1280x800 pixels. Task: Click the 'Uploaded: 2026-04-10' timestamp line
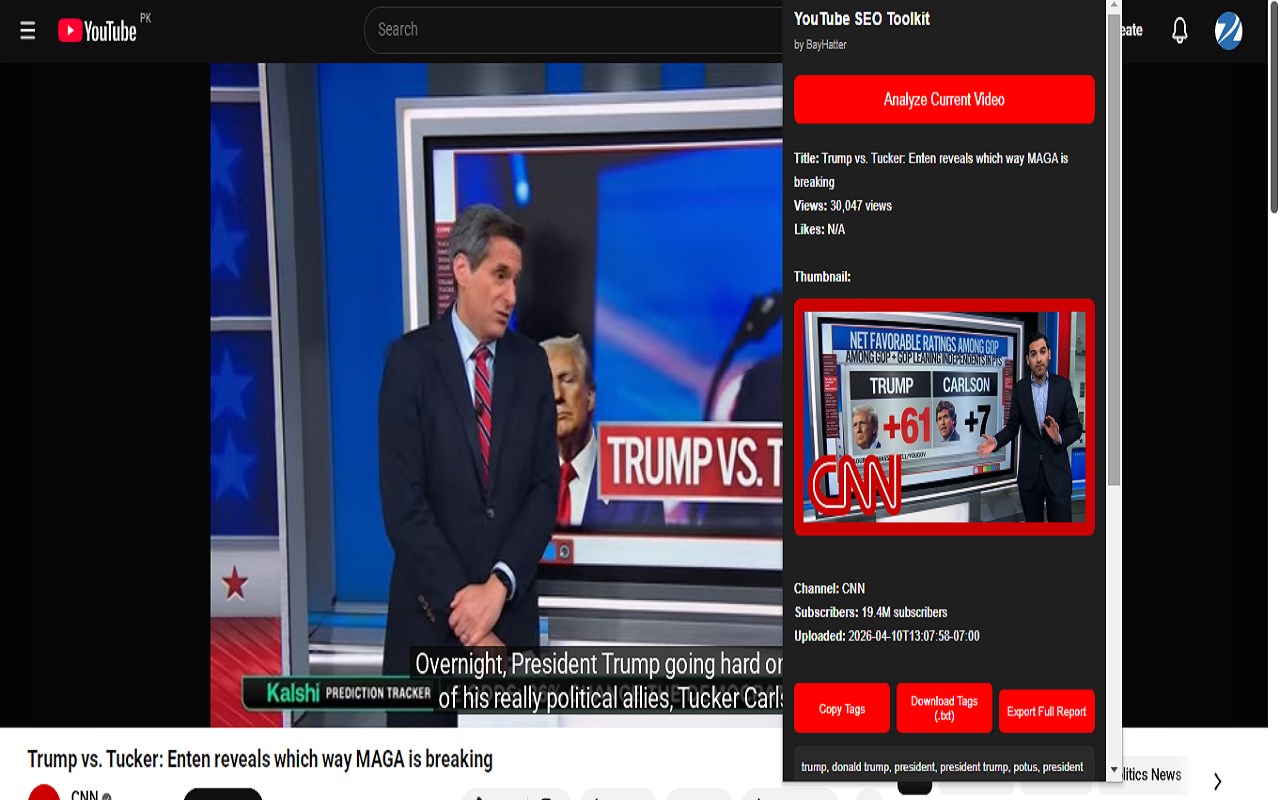pyautogui.click(x=887, y=636)
